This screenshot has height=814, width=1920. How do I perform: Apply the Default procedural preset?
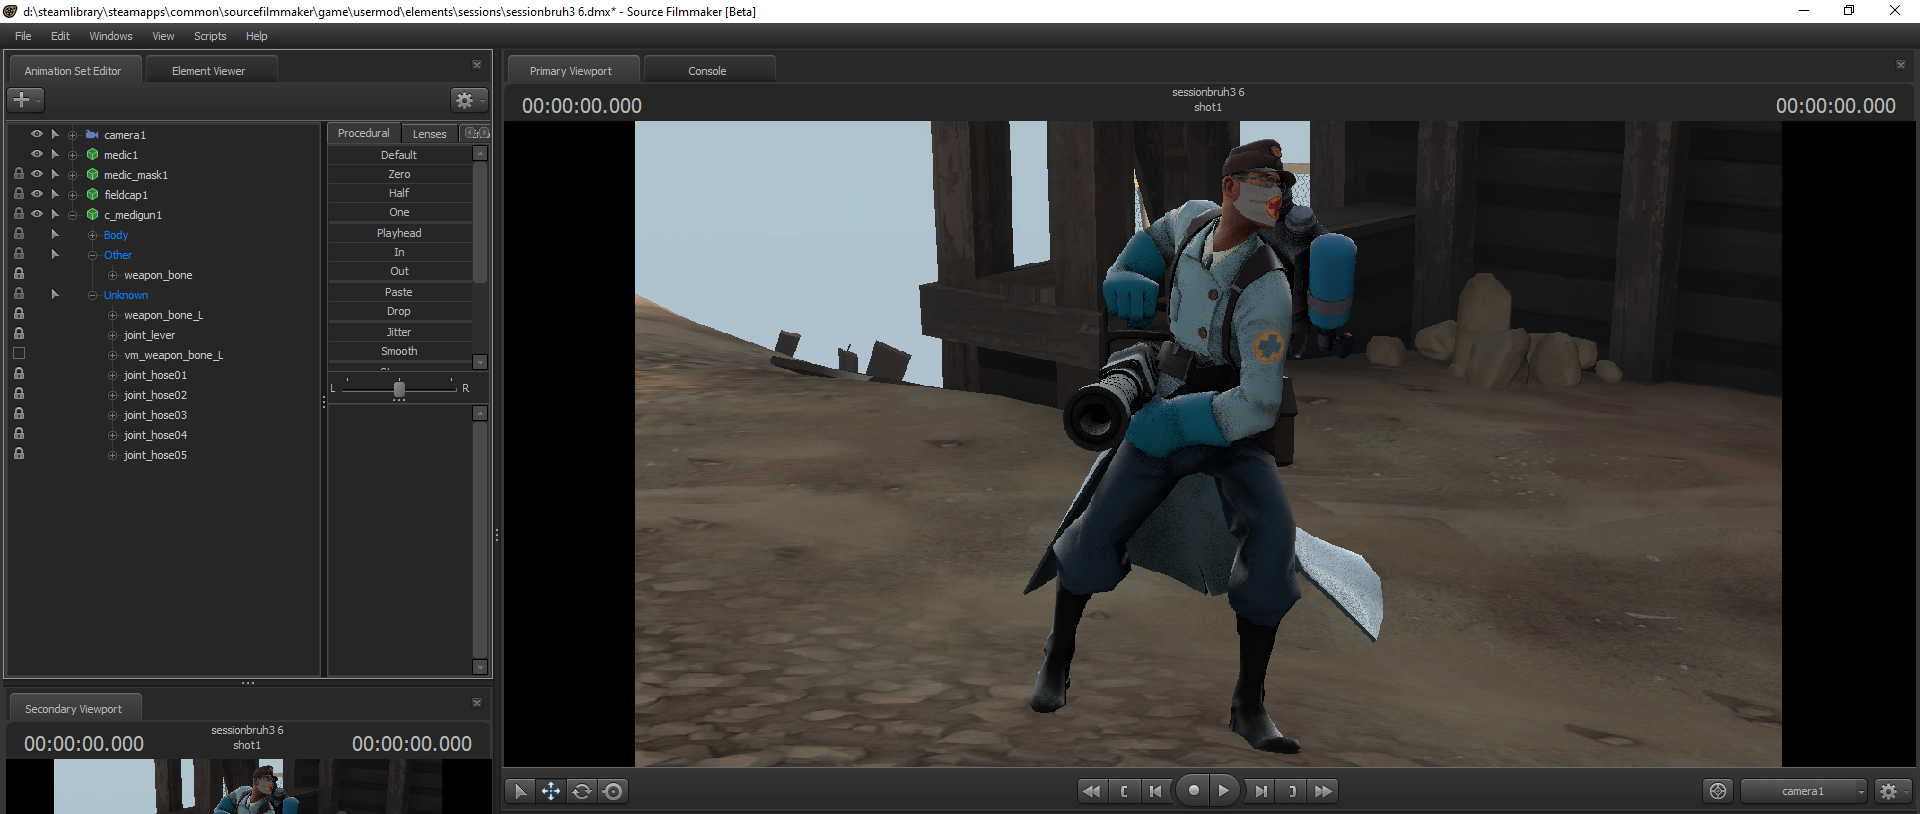399,155
